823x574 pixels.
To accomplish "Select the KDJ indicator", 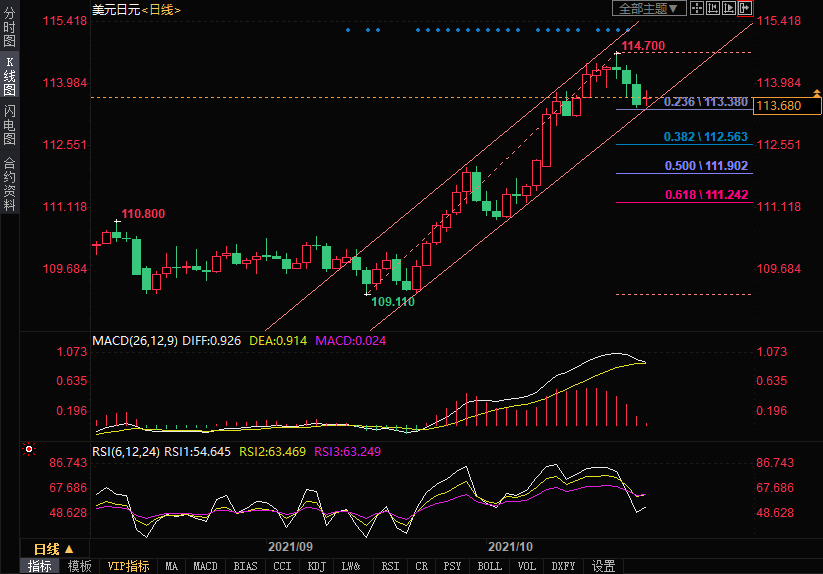I will [x=316, y=566].
